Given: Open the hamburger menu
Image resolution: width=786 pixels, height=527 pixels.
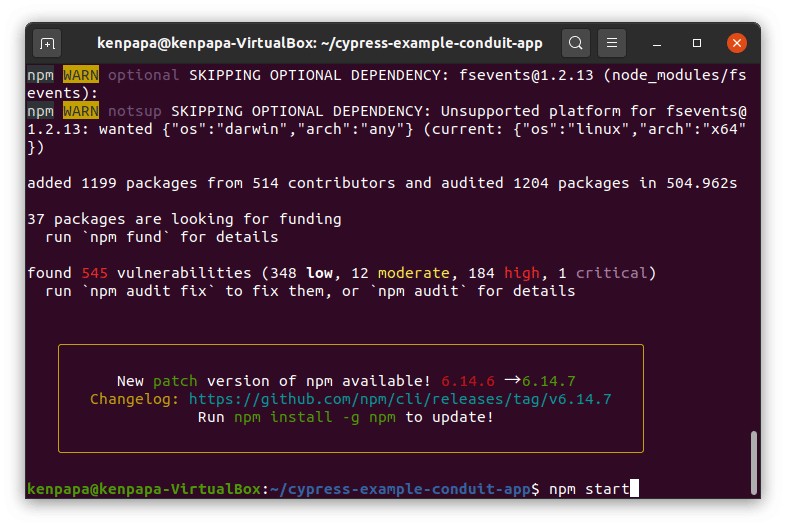Looking at the screenshot, I should [x=612, y=43].
